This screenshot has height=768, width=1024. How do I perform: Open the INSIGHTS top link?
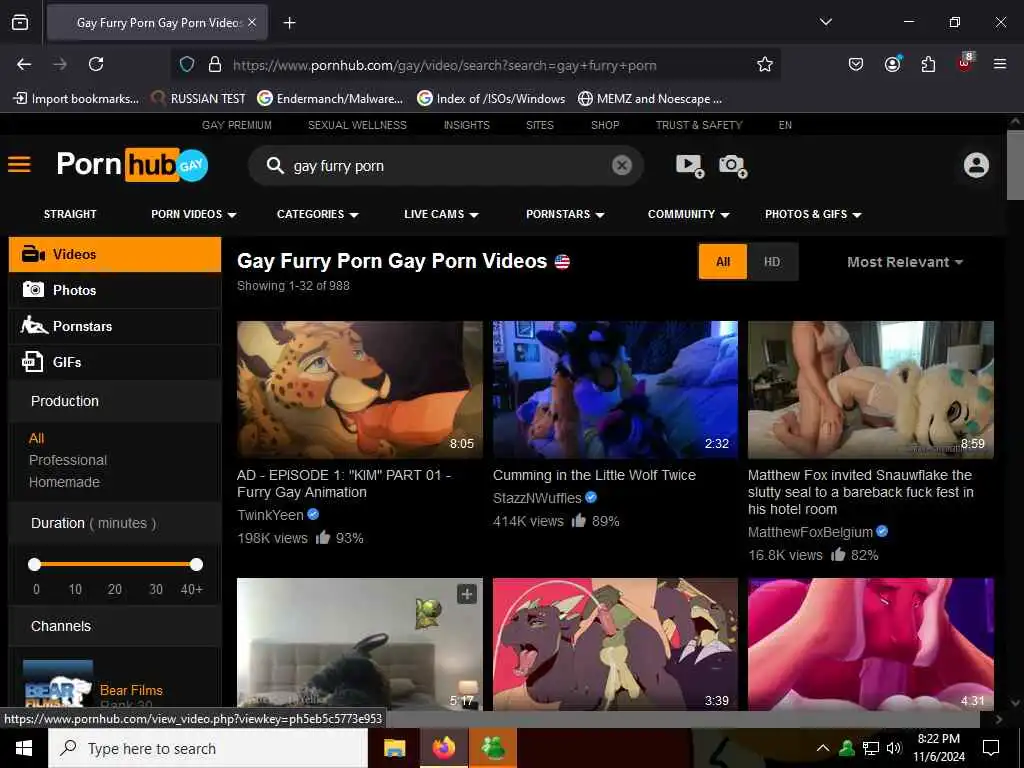pos(466,125)
